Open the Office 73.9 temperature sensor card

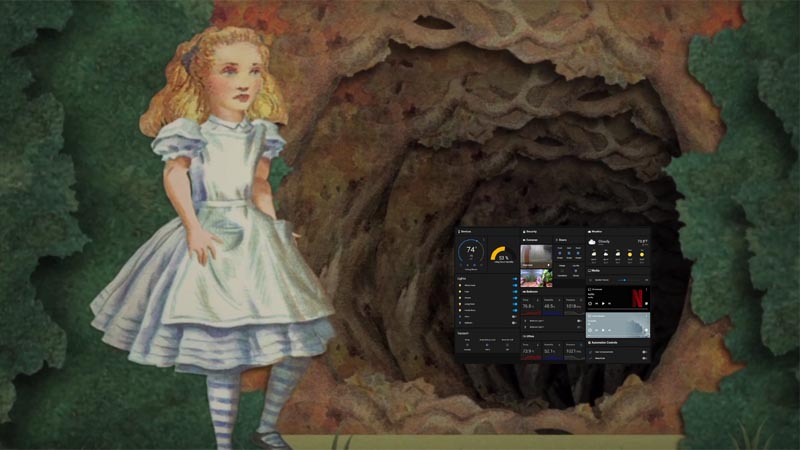[x=531, y=351]
